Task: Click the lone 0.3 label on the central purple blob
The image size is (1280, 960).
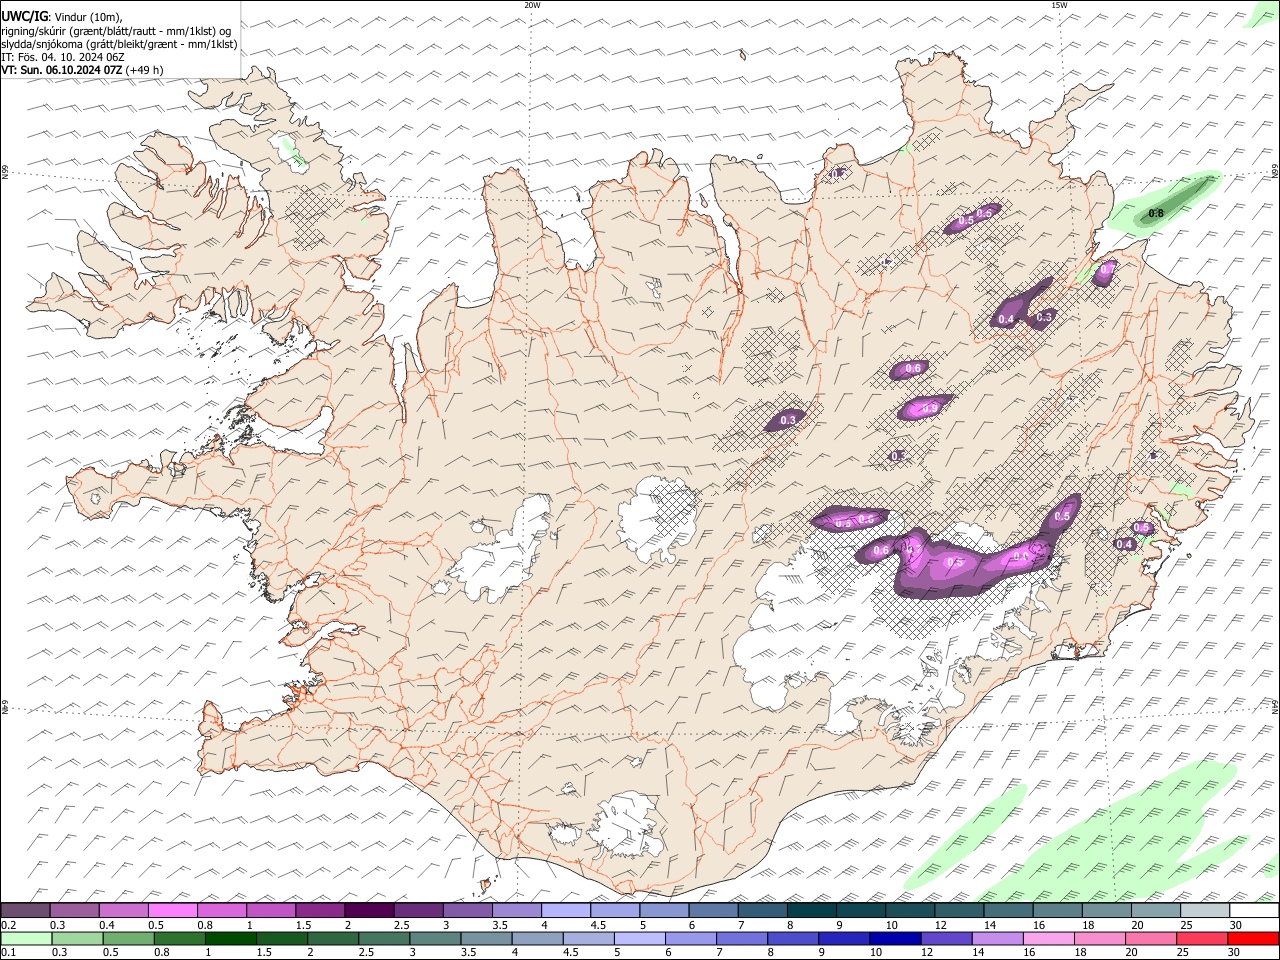Action: point(788,420)
